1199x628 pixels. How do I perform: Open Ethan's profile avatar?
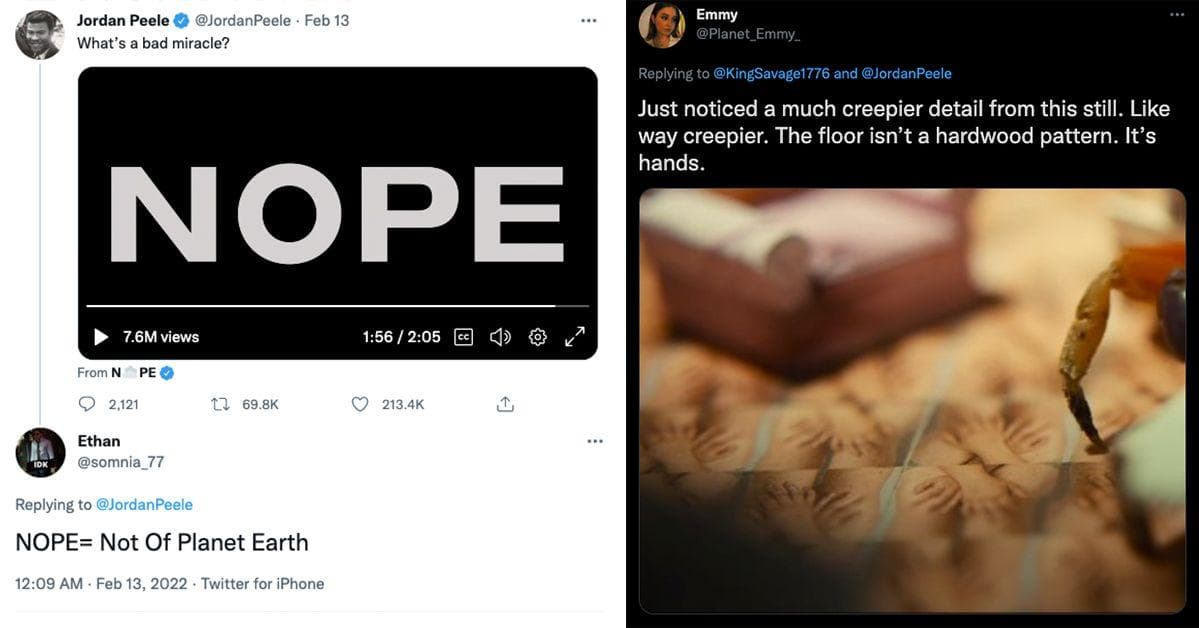40,452
